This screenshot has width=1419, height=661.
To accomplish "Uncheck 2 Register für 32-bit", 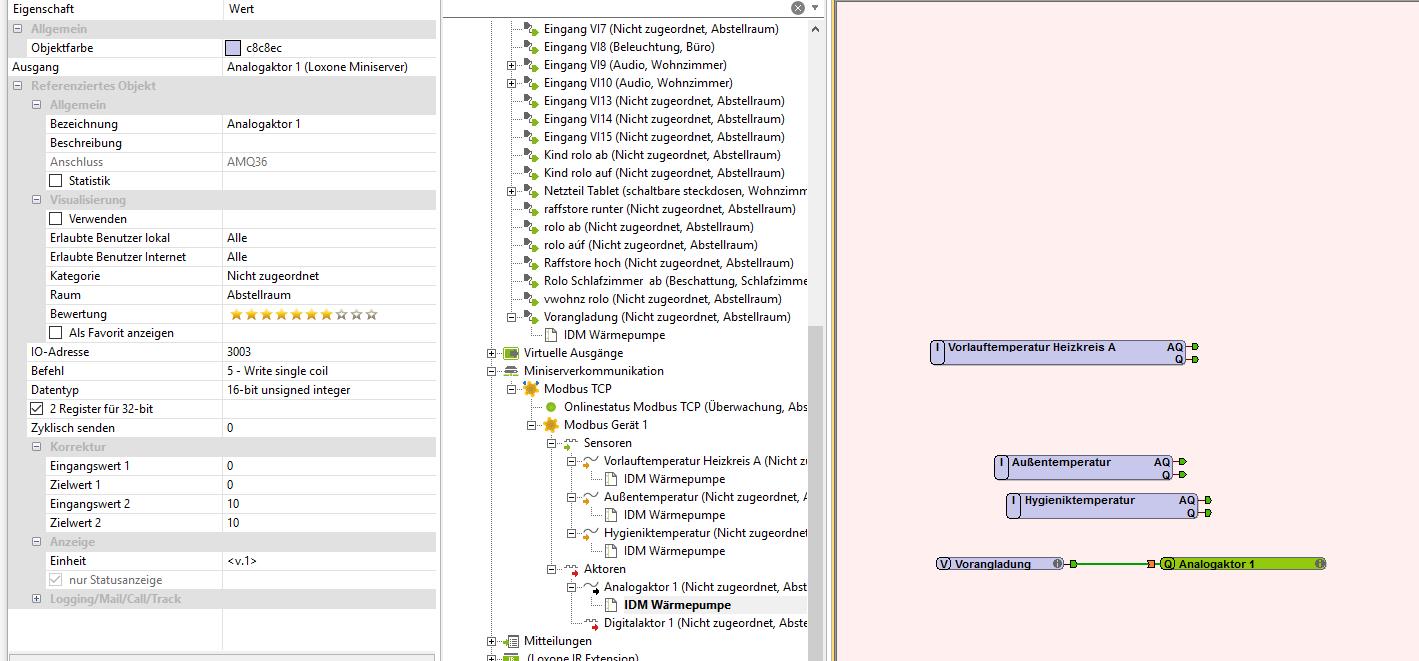I will [37, 409].
